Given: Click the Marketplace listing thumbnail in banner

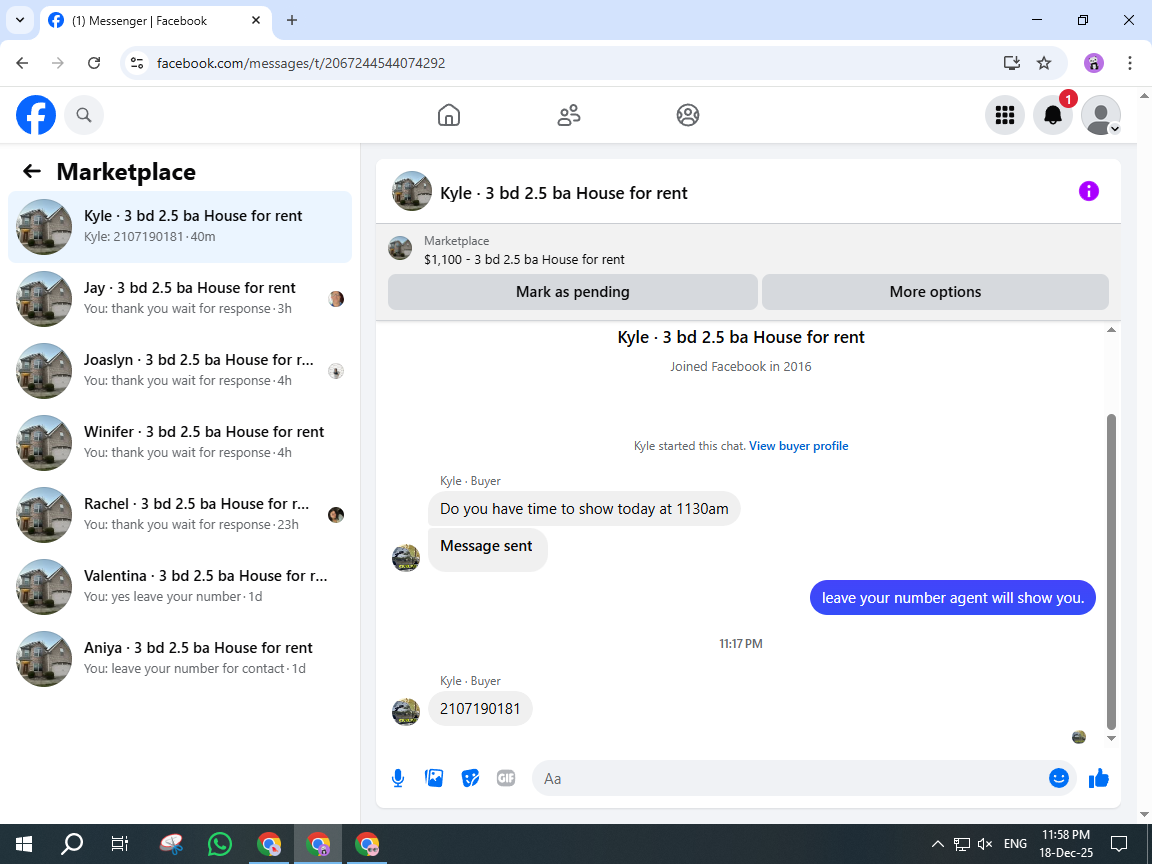Looking at the screenshot, I should [400, 248].
